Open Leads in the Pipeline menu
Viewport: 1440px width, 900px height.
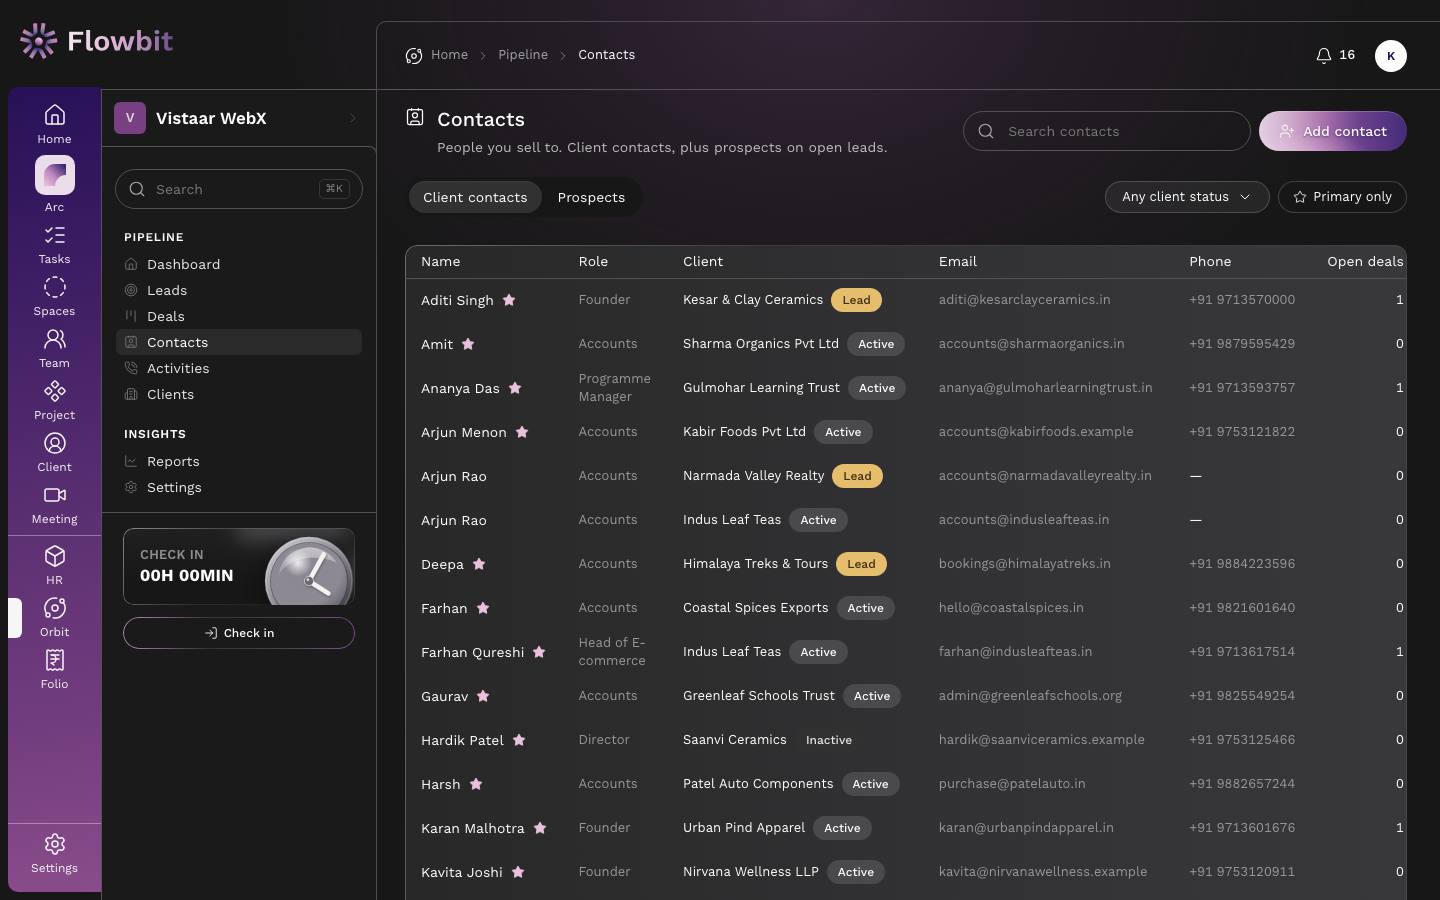(x=239, y=290)
